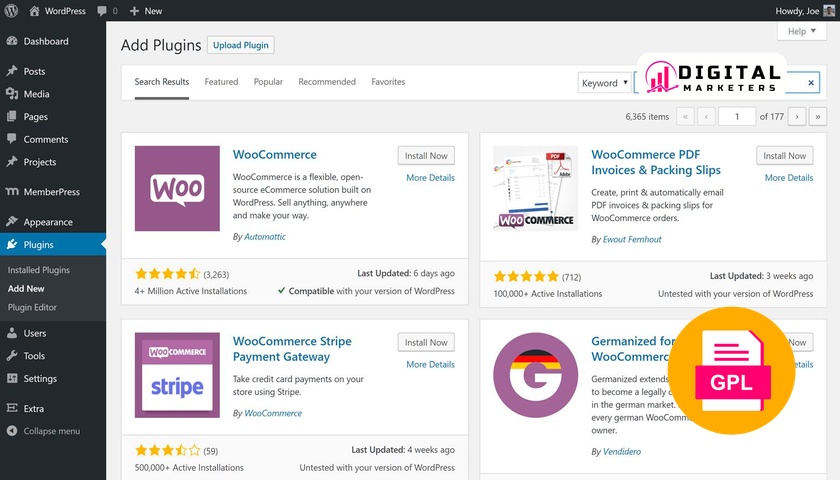The image size is (840, 480).
Task: Install WooCommerce Stripe Payment Gateway now
Action: (426, 342)
